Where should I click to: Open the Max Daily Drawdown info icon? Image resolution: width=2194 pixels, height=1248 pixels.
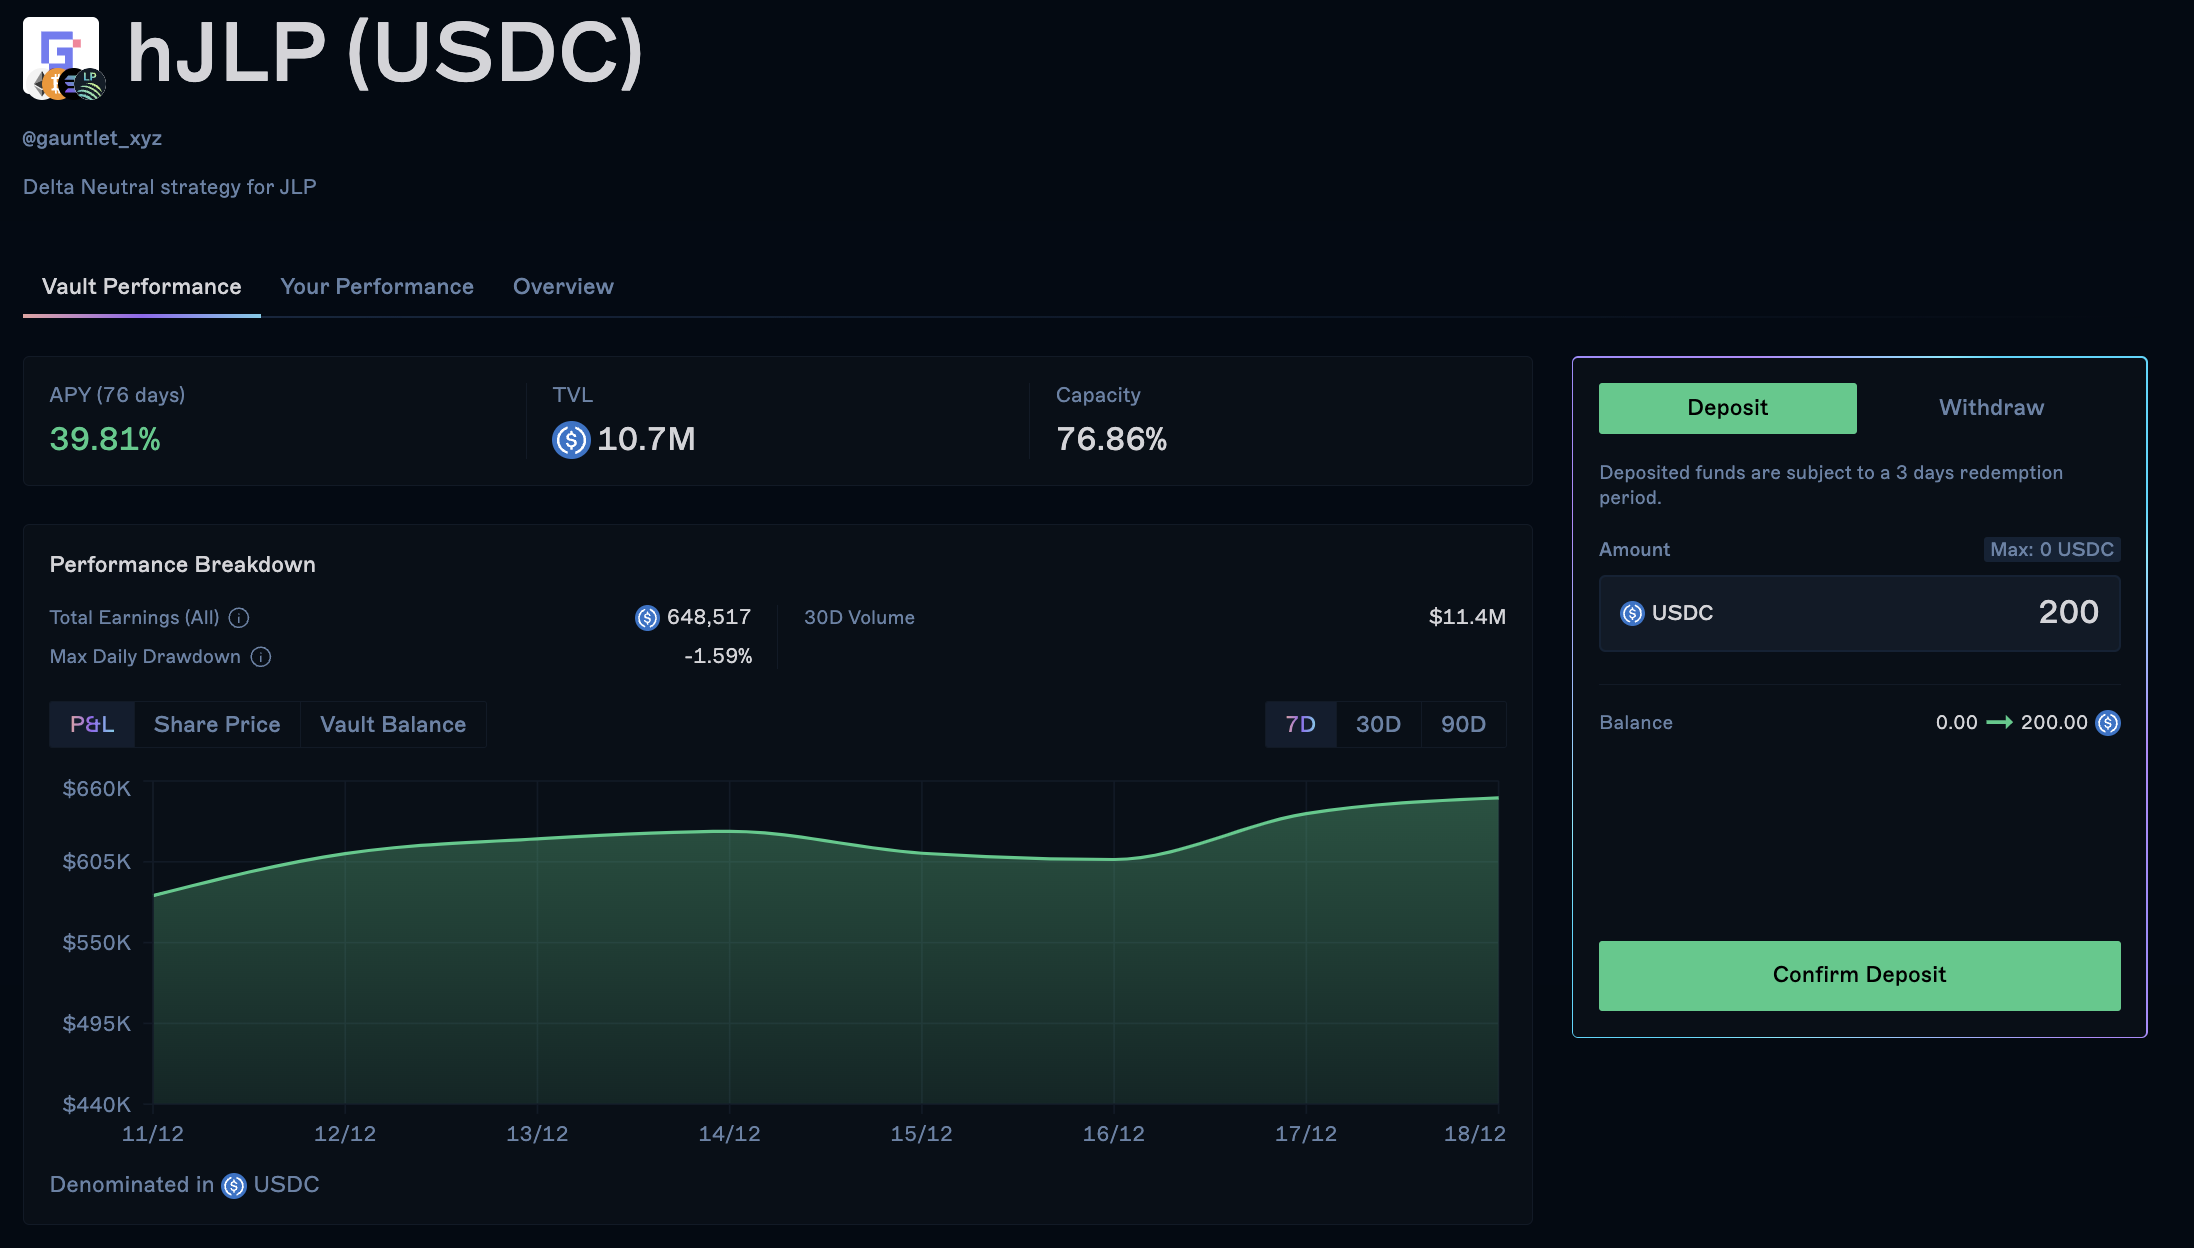pyautogui.click(x=261, y=657)
